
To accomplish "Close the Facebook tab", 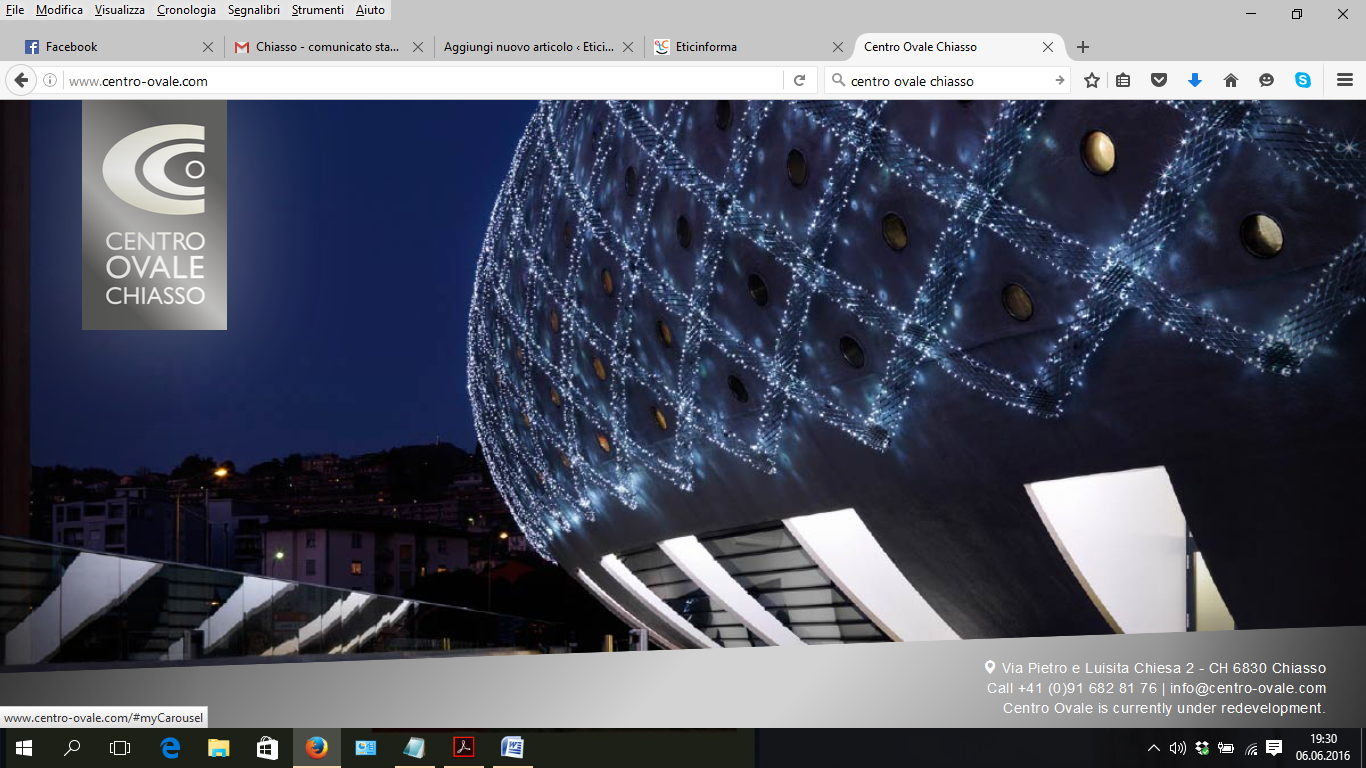I will [208, 47].
